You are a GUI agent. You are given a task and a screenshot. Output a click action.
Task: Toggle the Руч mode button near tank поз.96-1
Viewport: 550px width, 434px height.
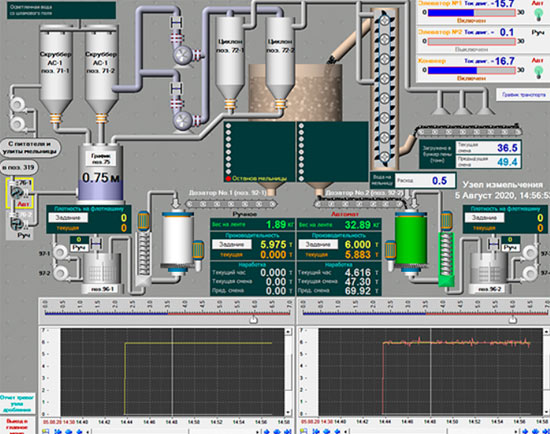point(79,248)
